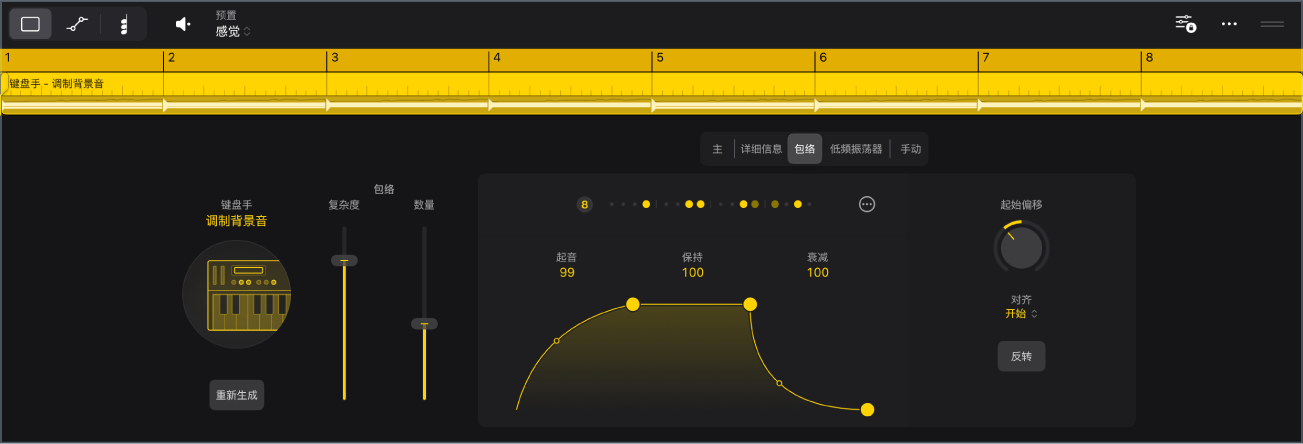Toggle the third pattern step dot
This screenshot has width=1303, height=444.
point(635,204)
